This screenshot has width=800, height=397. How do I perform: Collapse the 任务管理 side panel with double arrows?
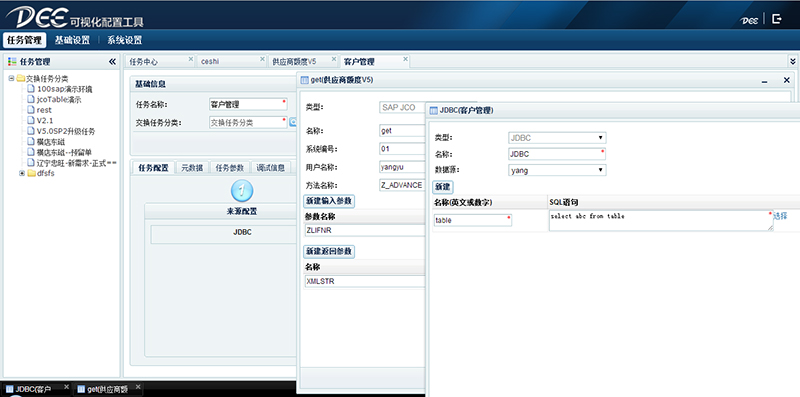click(x=112, y=62)
